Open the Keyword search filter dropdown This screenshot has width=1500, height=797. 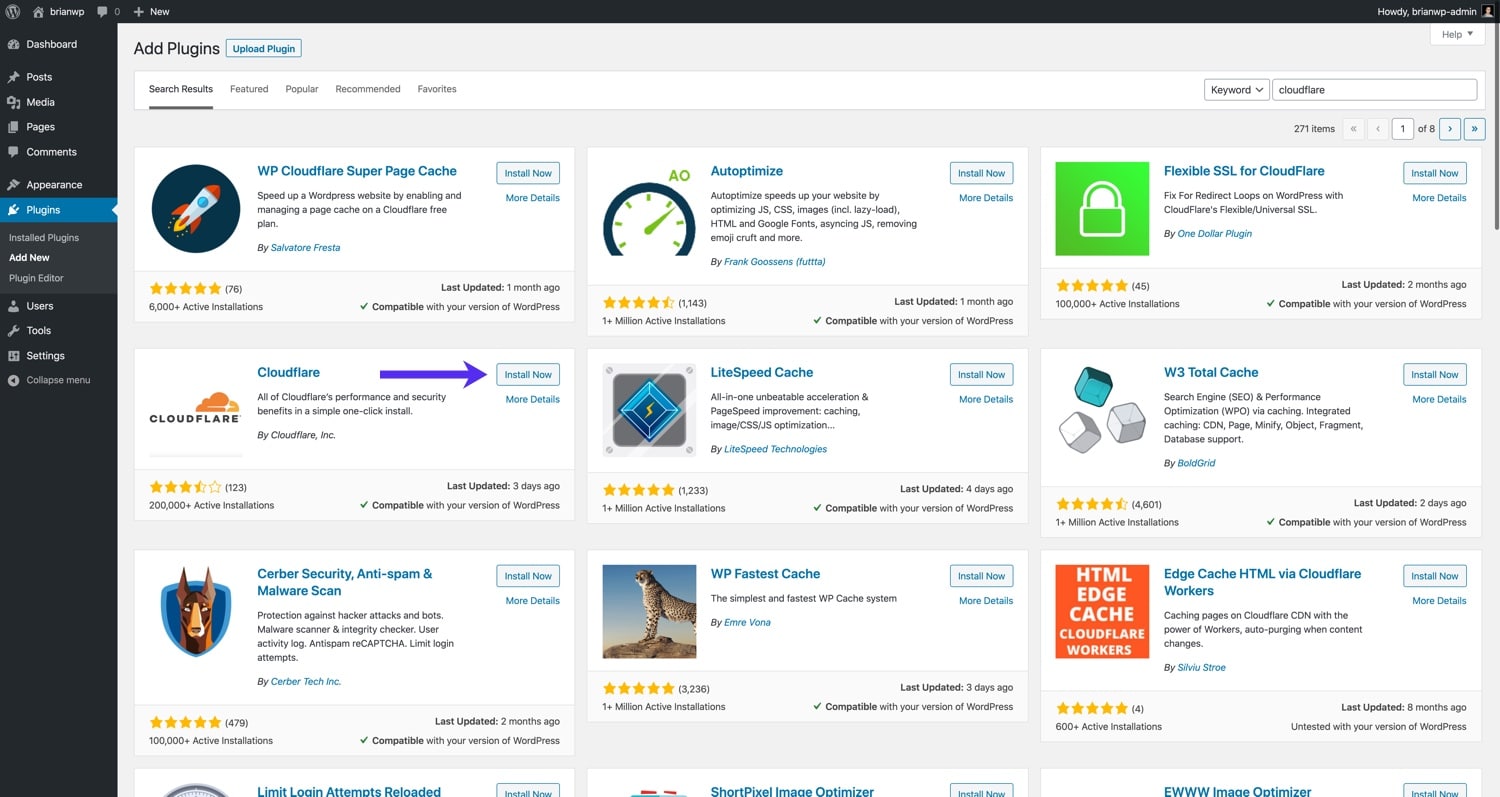pyautogui.click(x=1236, y=89)
